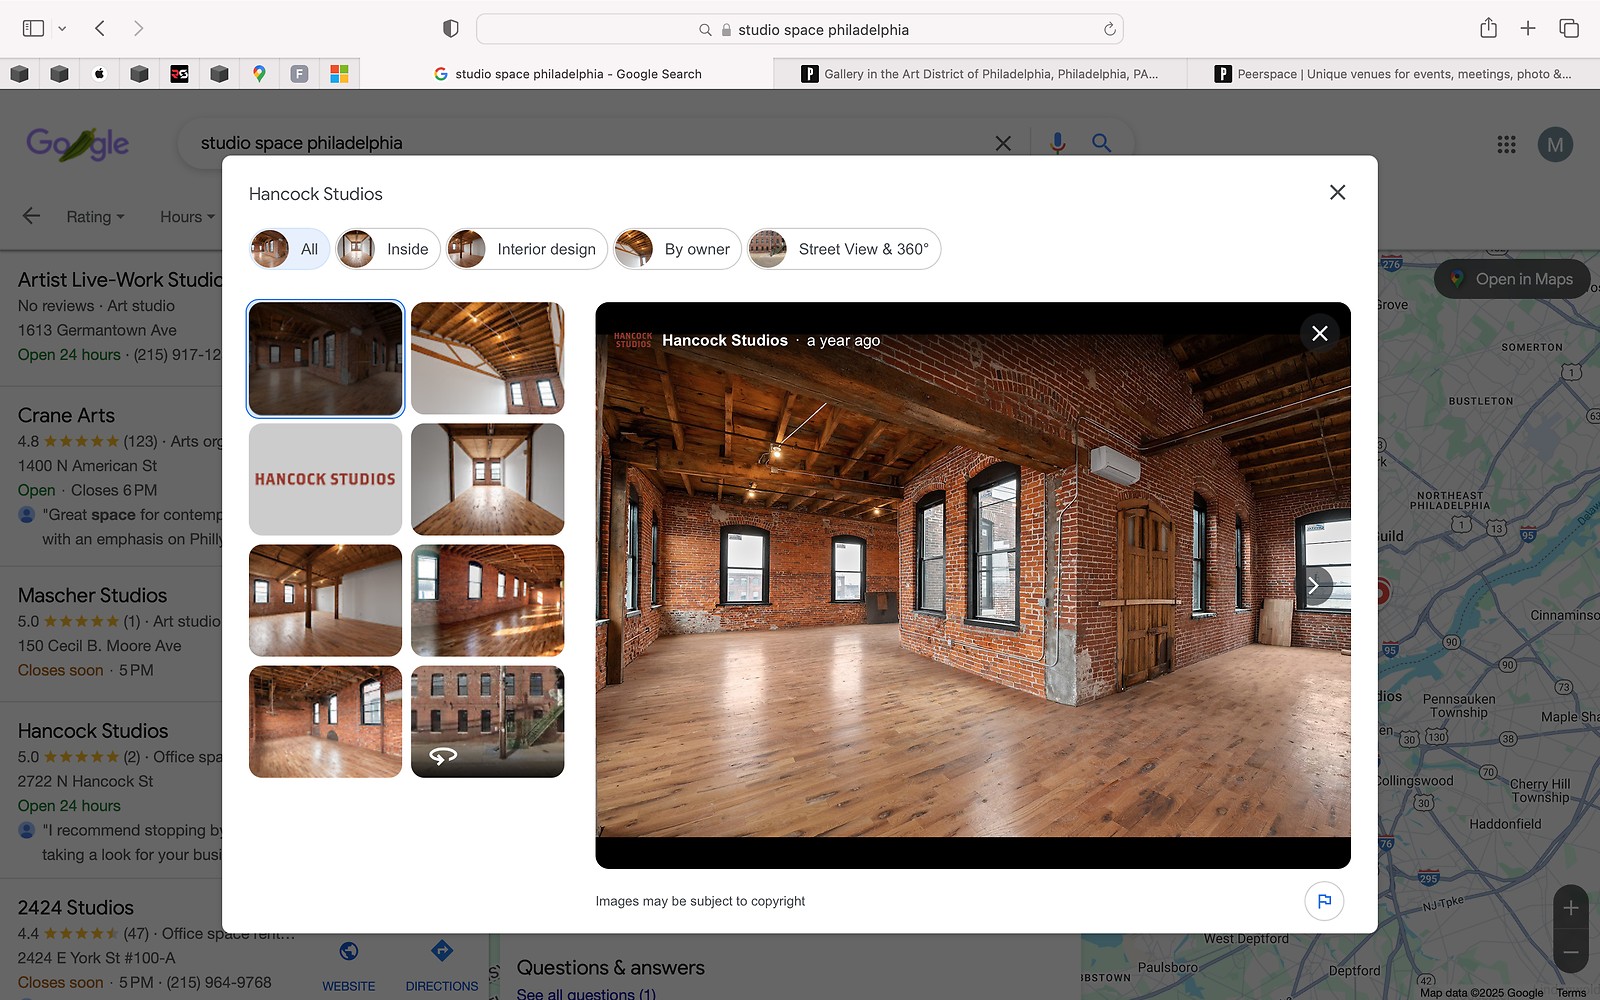The image size is (1600, 1000).
Task: Reload the page with refresh icon
Action: pyautogui.click(x=1109, y=30)
